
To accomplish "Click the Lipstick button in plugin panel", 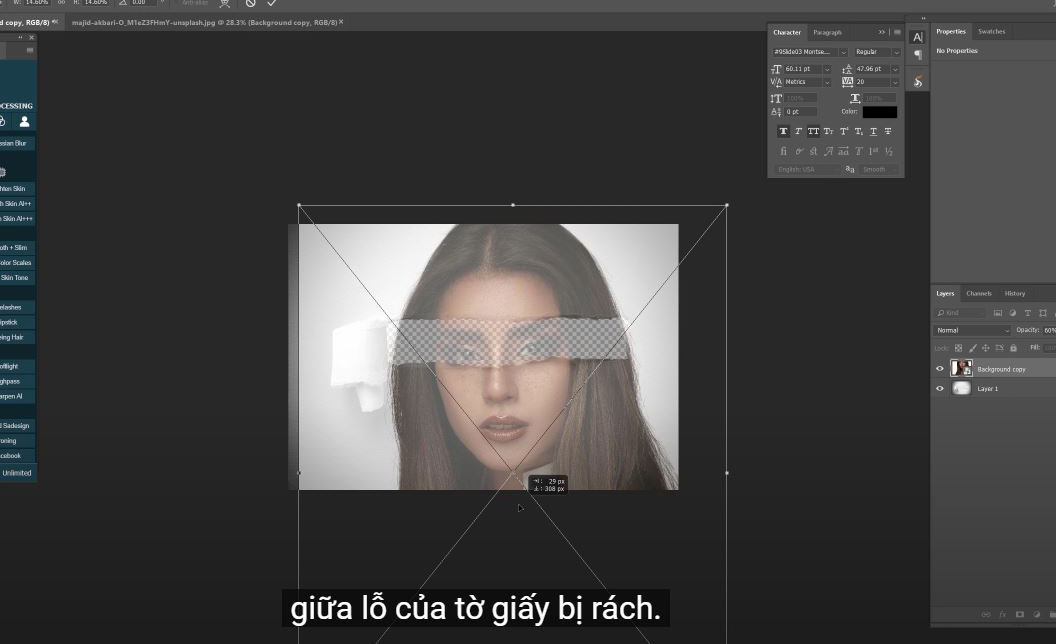I will pos(16,322).
